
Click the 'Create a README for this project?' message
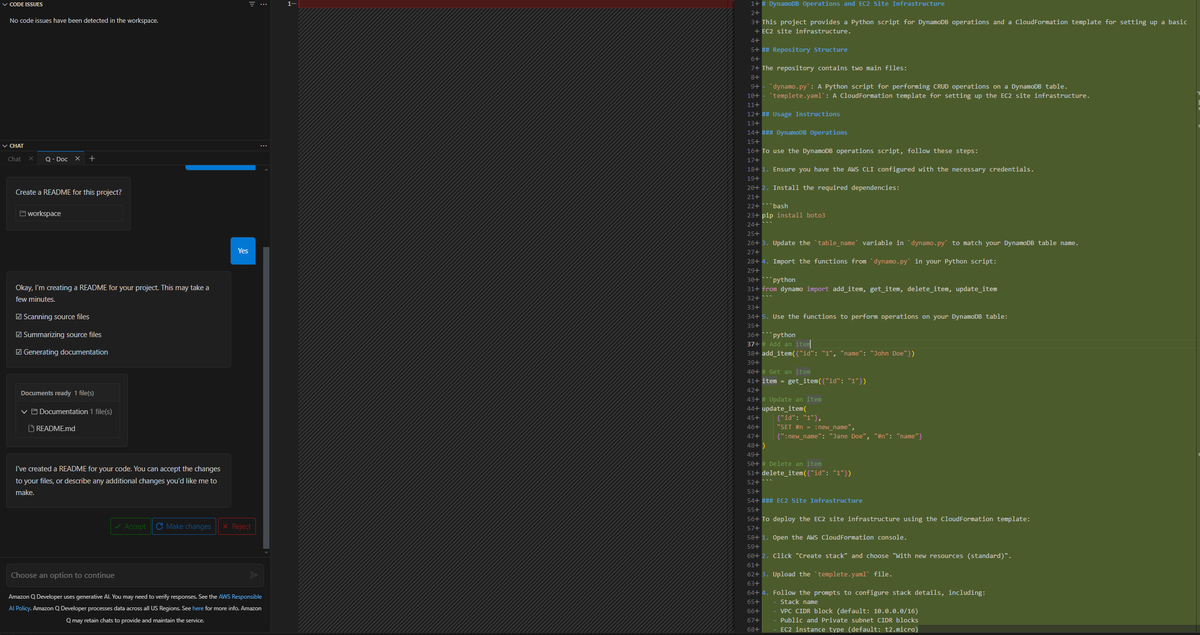[69, 192]
